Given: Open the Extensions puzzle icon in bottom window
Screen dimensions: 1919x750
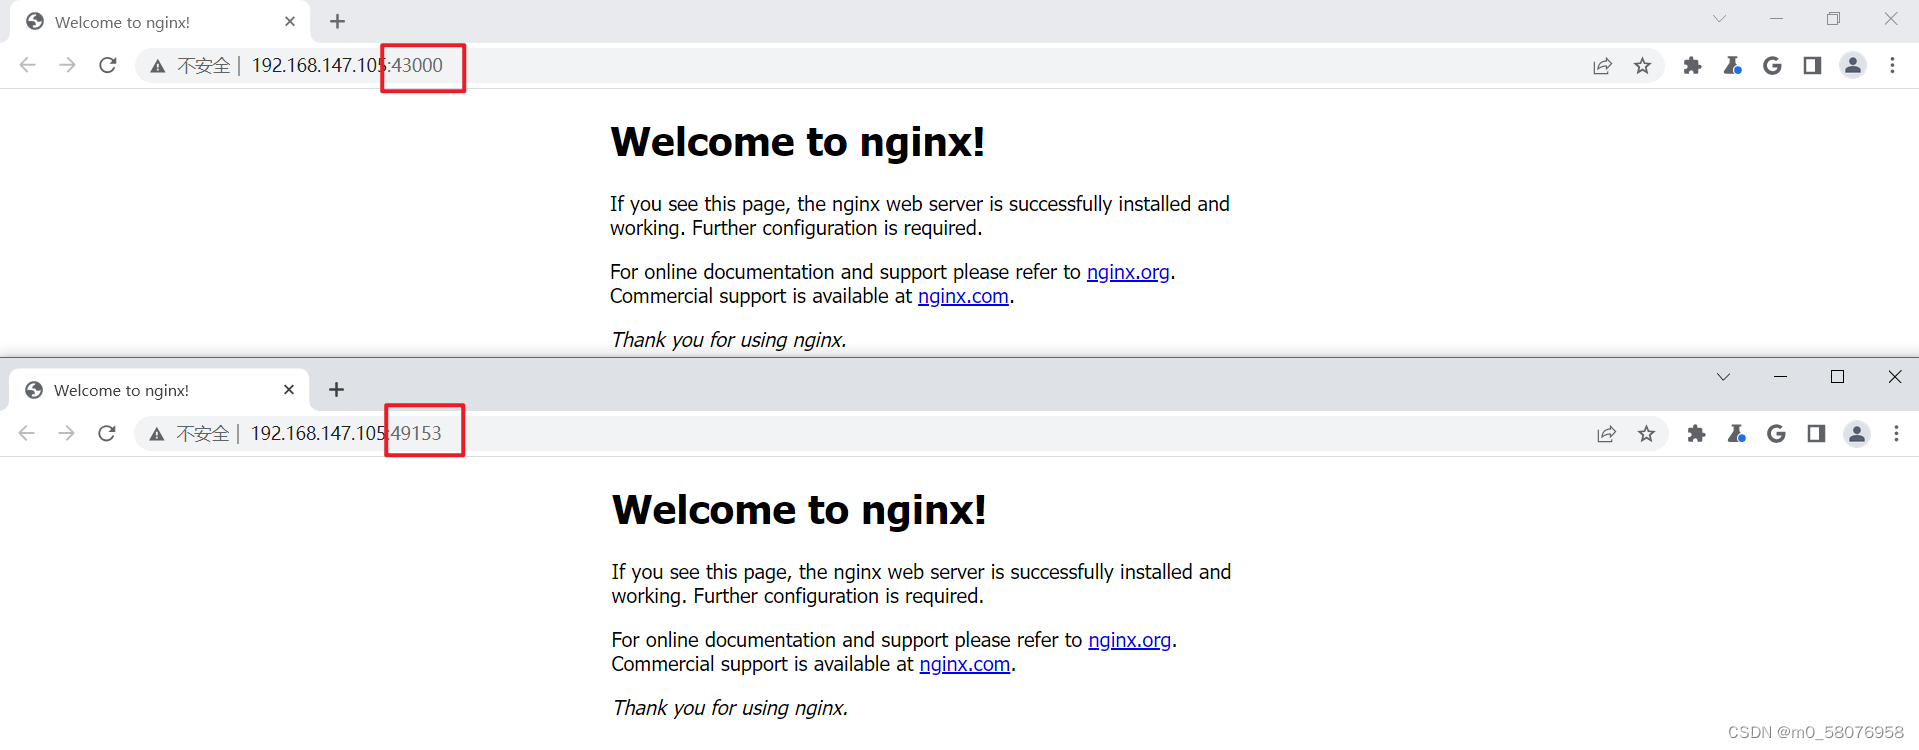Looking at the screenshot, I should [1696, 433].
